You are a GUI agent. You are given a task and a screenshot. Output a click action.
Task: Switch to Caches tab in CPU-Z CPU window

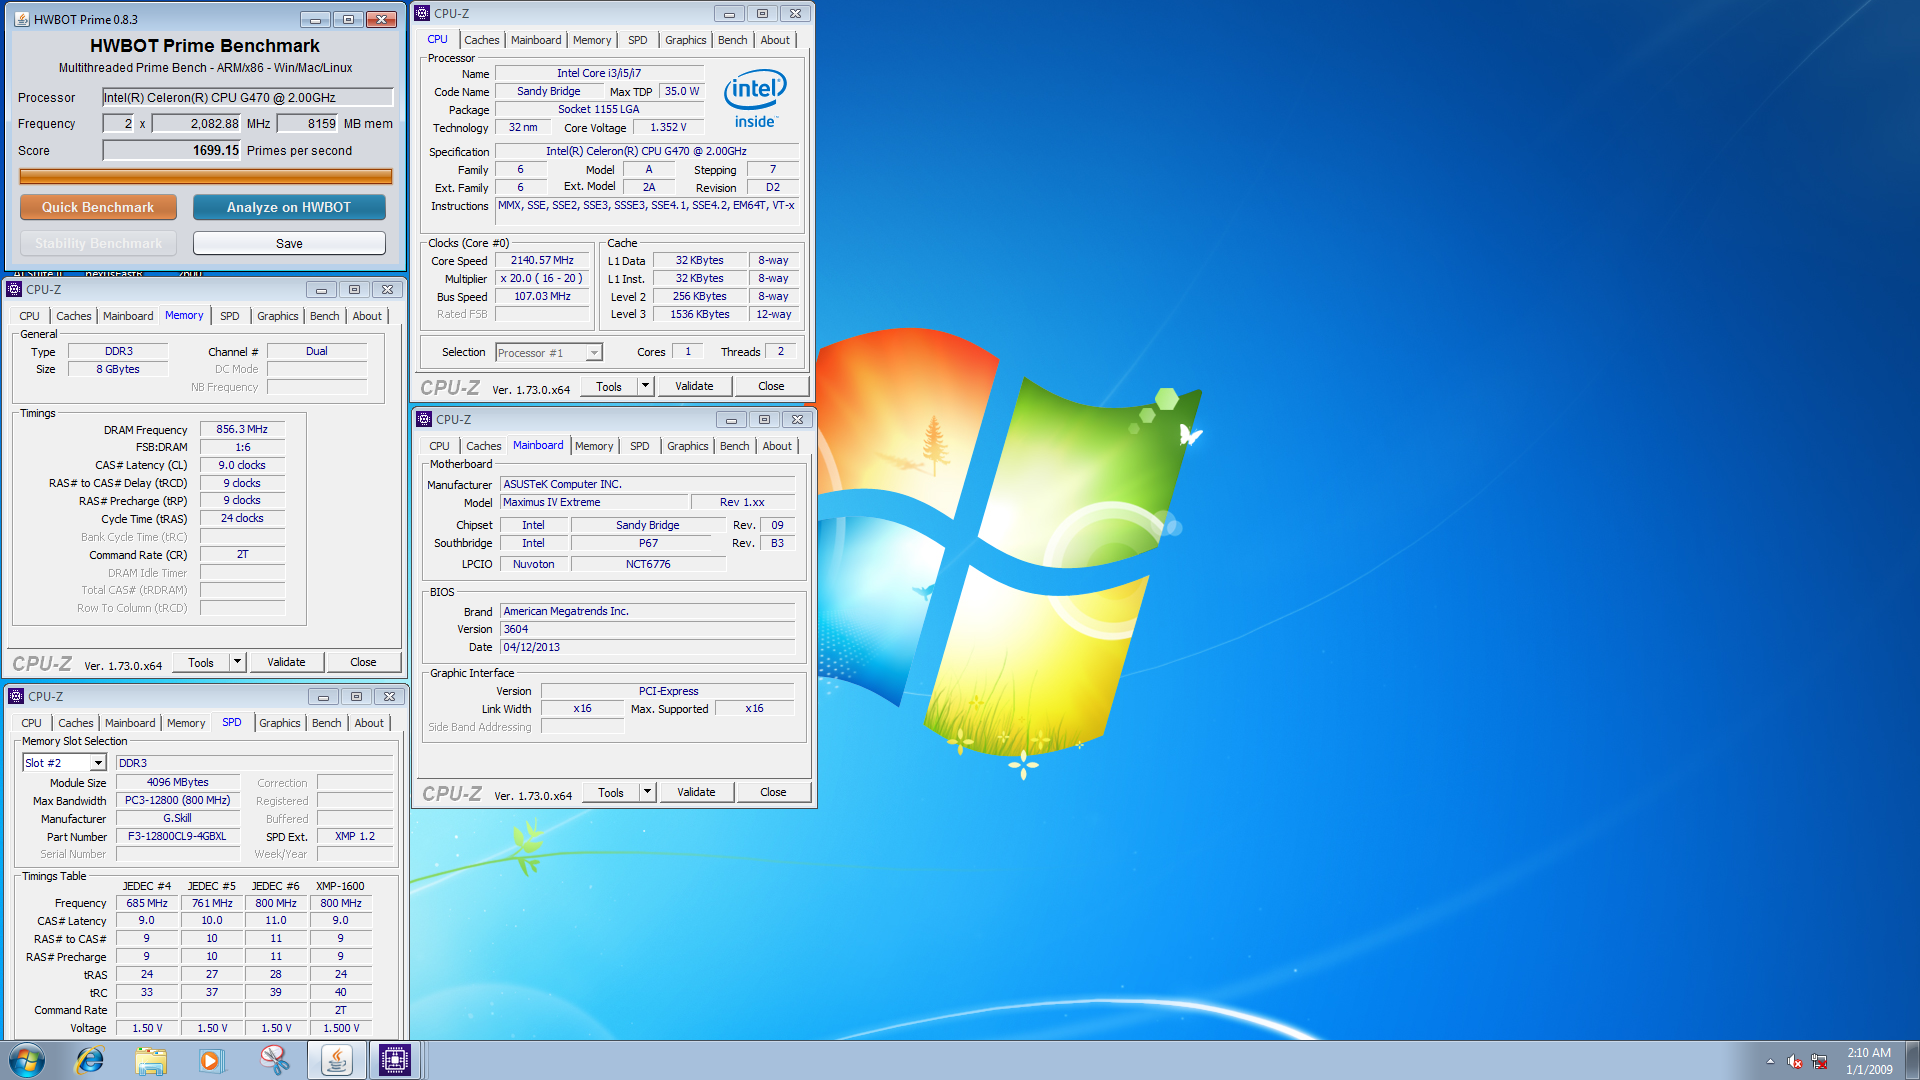(x=481, y=40)
